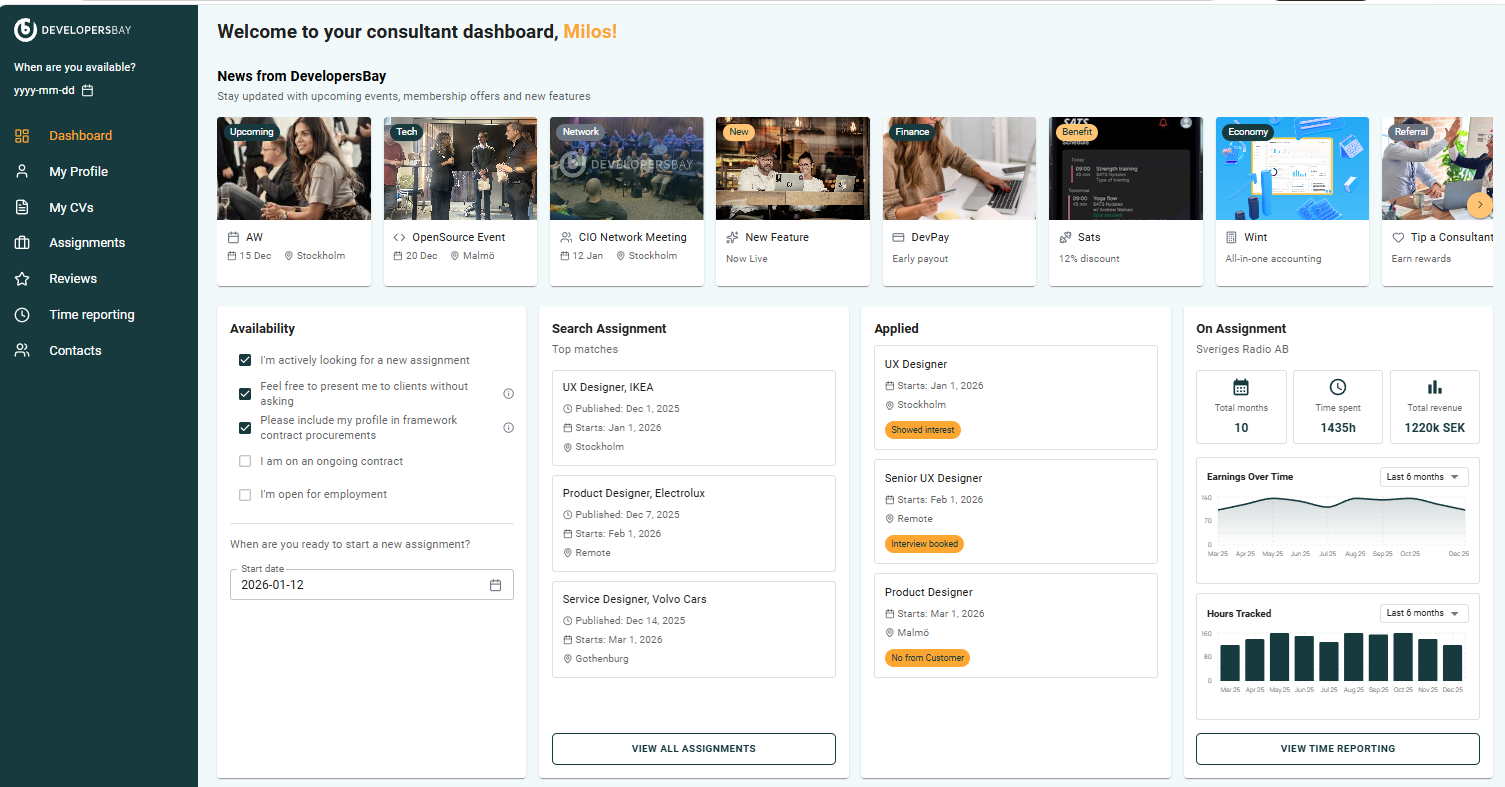Open the Start date calendar picker icon
Screen dimensions: 1505x787
pyautogui.click(x=495, y=585)
